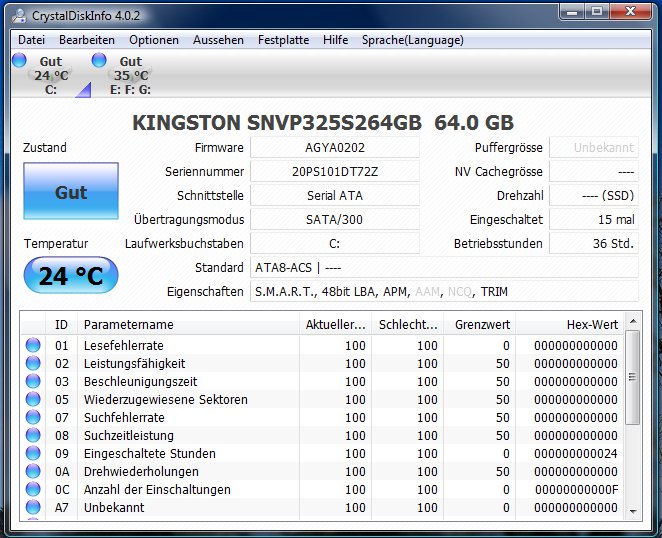The height and width of the screenshot is (538, 662).
Task: Click the Drehzahl field showing (SSD)
Action: point(594,196)
